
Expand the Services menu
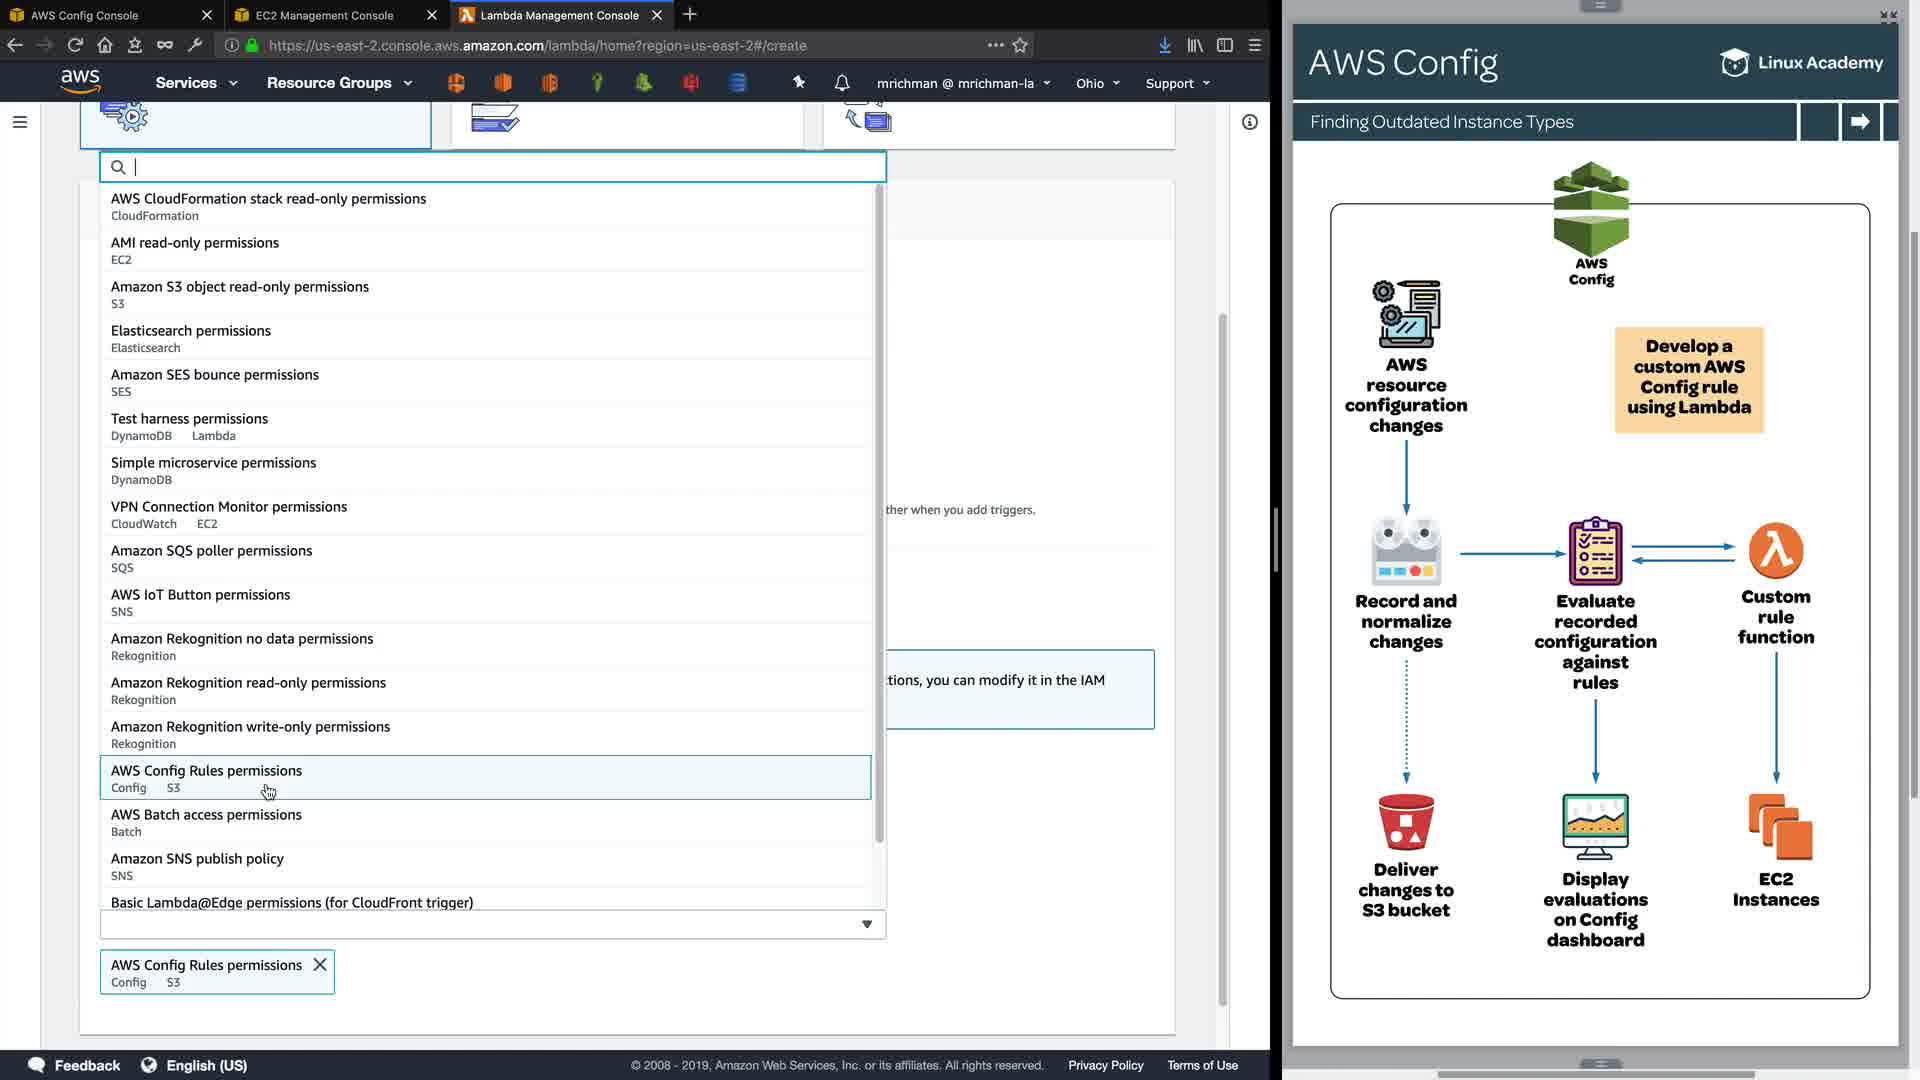(196, 83)
